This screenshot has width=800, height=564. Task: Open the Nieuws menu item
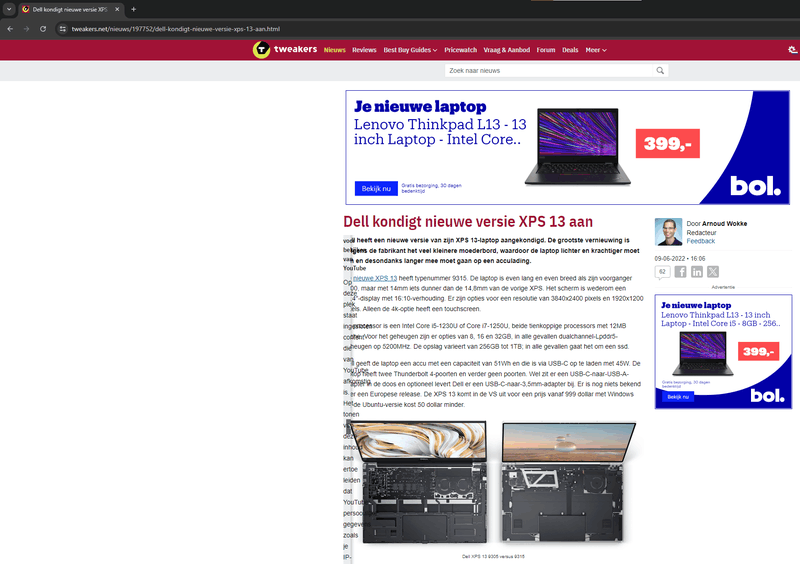(x=335, y=50)
